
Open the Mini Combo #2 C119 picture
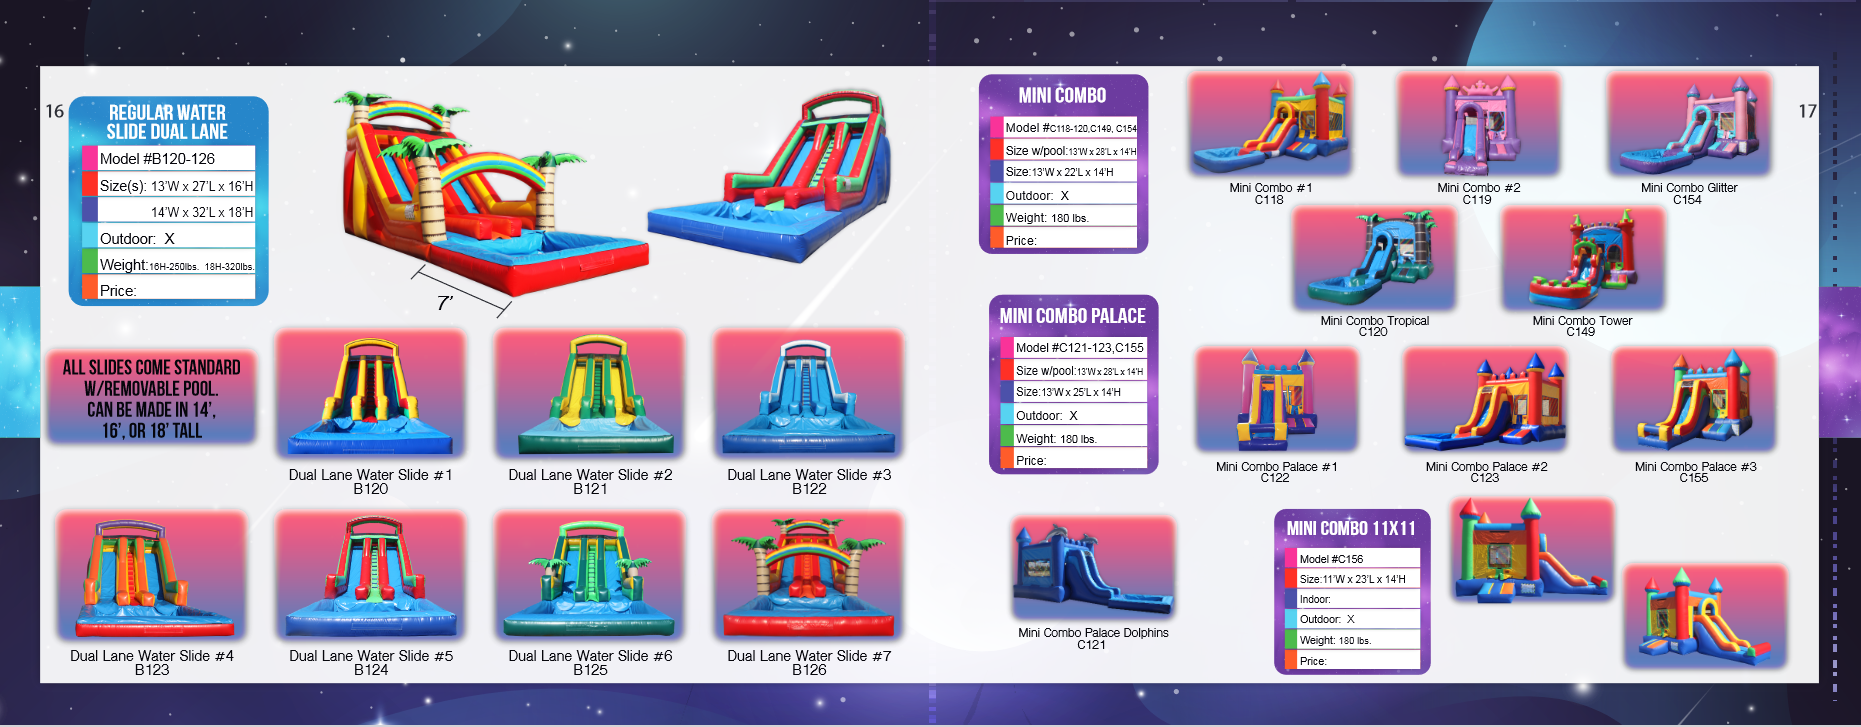click(x=1479, y=125)
